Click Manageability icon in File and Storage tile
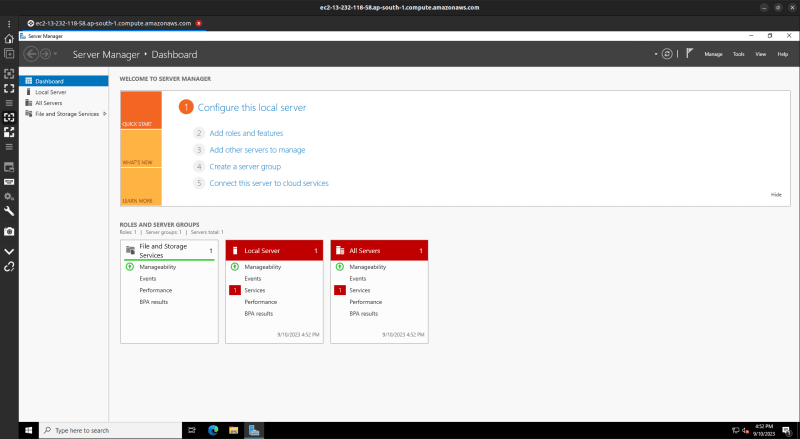Viewport: 800px width, 439px height. [x=130, y=267]
